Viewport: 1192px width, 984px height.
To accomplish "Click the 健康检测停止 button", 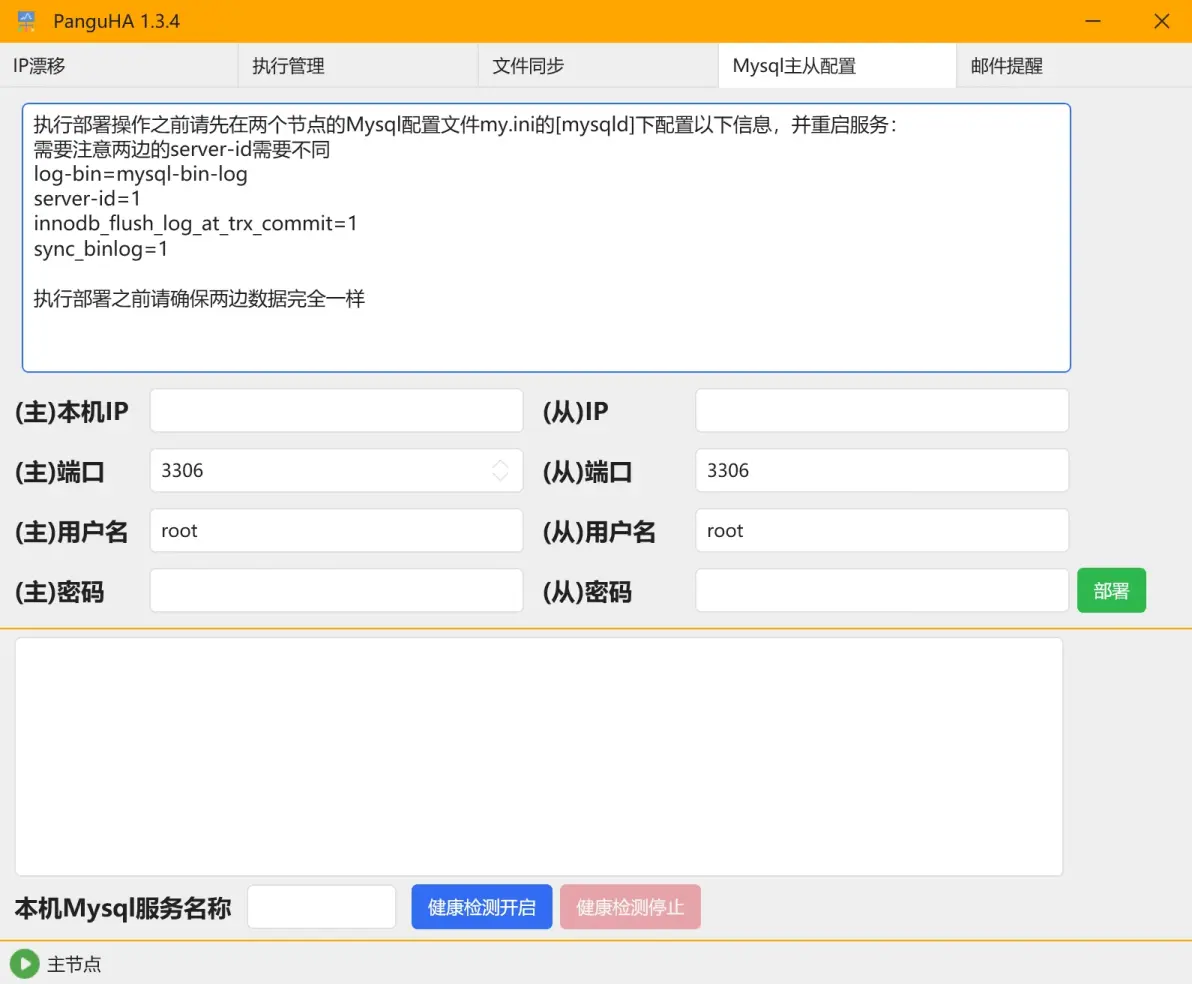I will [630, 906].
